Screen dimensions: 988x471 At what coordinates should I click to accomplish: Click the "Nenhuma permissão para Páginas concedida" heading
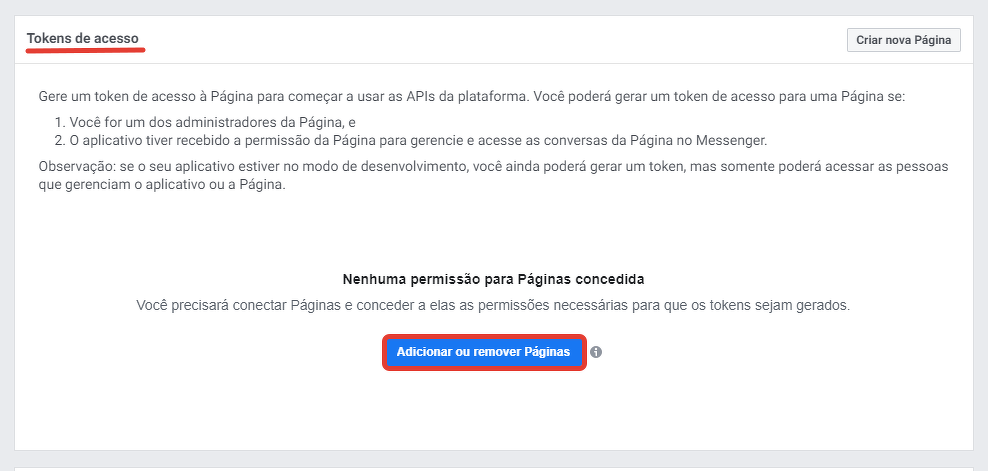[x=494, y=279]
